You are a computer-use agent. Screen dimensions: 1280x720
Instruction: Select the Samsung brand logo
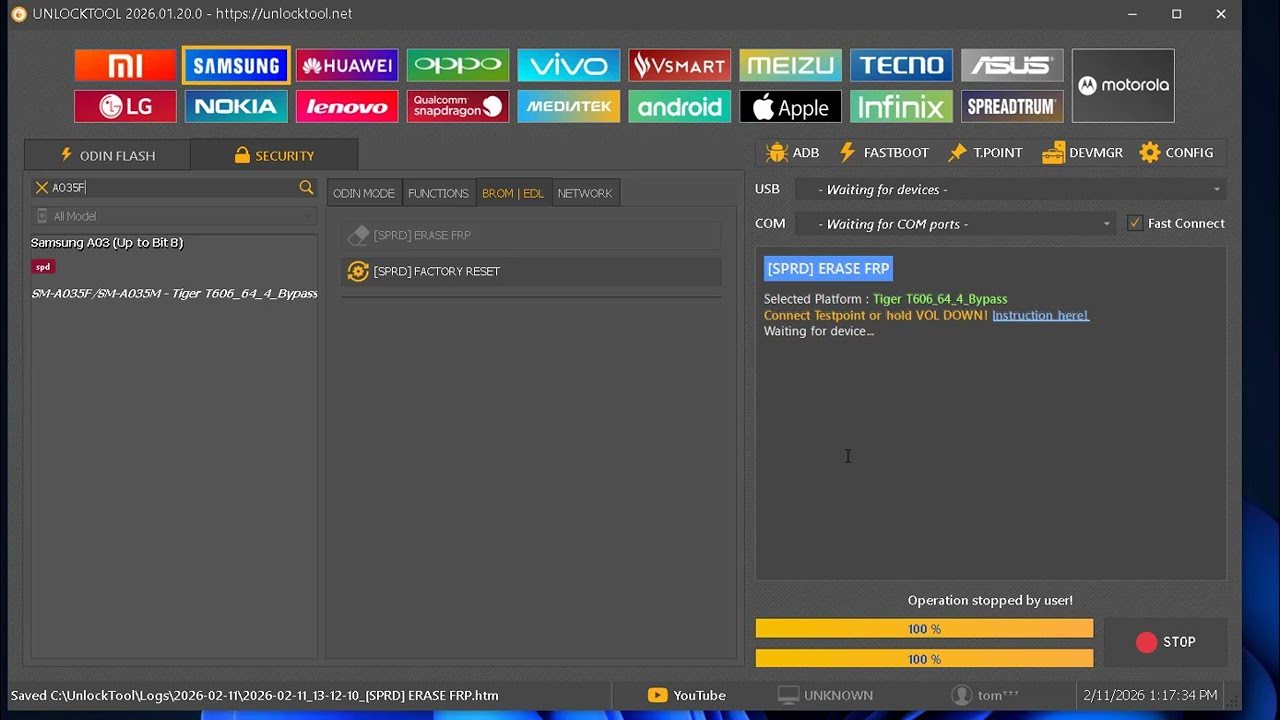(x=236, y=65)
